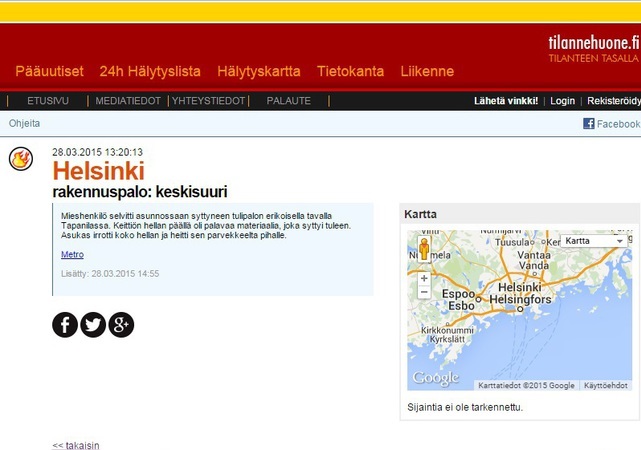Share the article on Google Plus
Viewport: 641px width, 450px height.
(121, 325)
